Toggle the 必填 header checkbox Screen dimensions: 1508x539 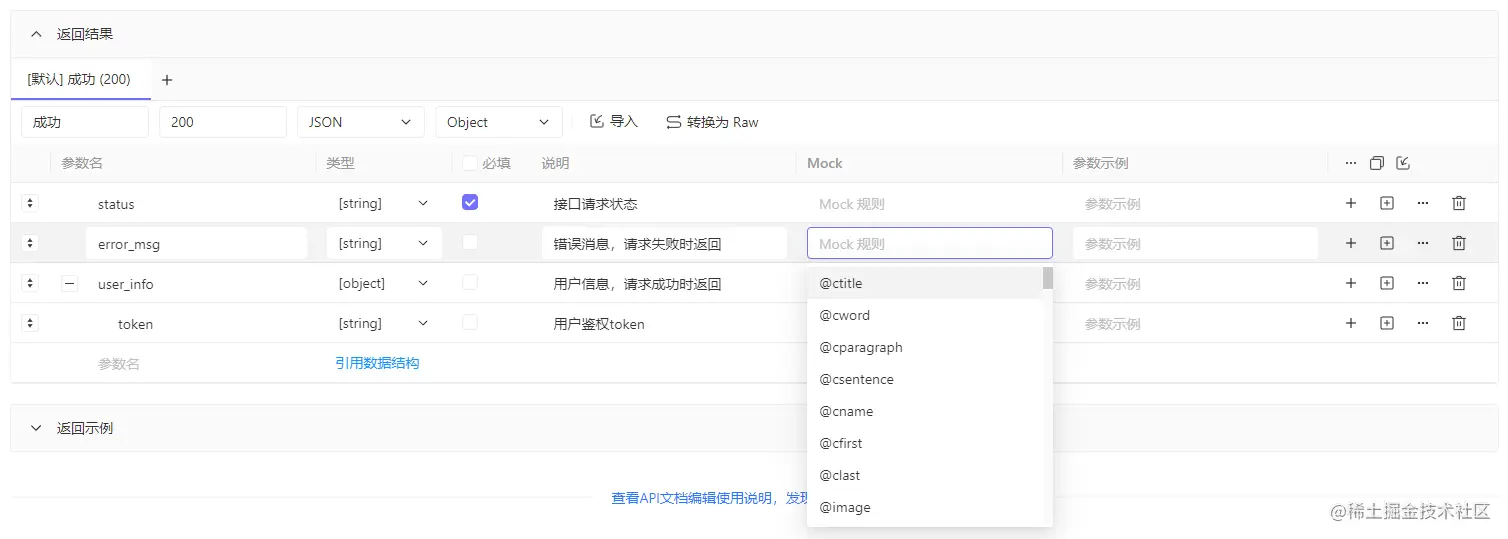click(470, 163)
